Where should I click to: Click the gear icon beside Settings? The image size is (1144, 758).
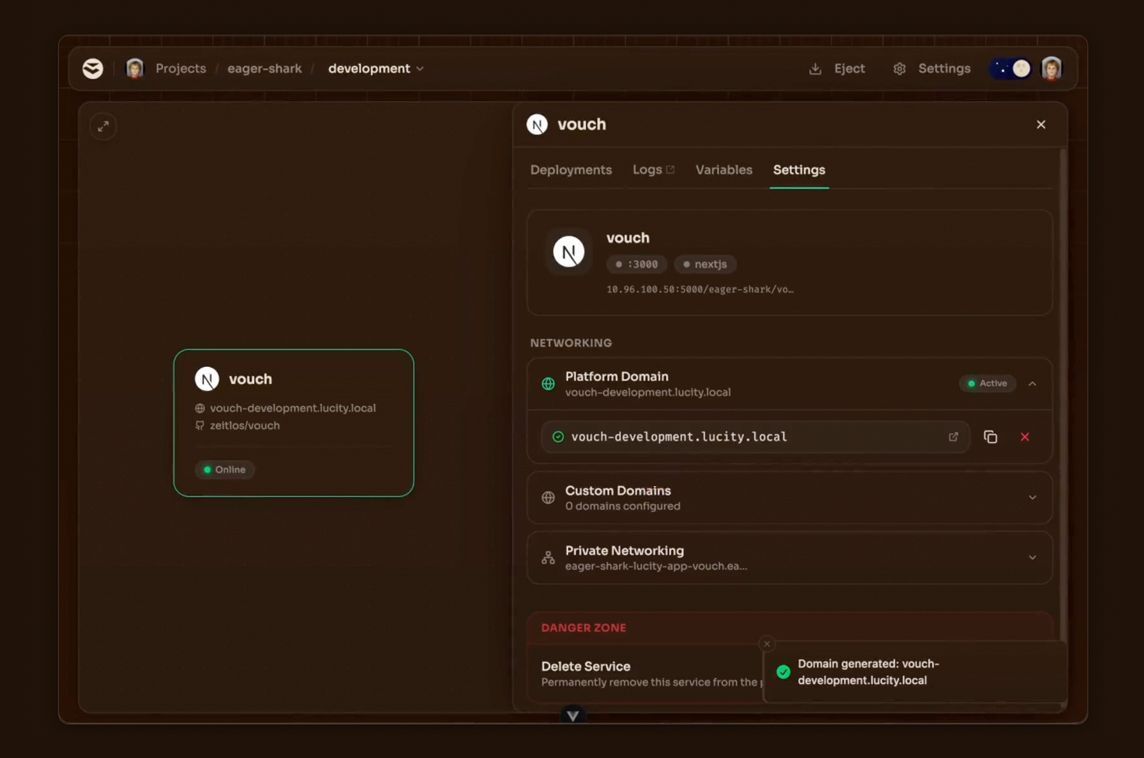coord(900,69)
